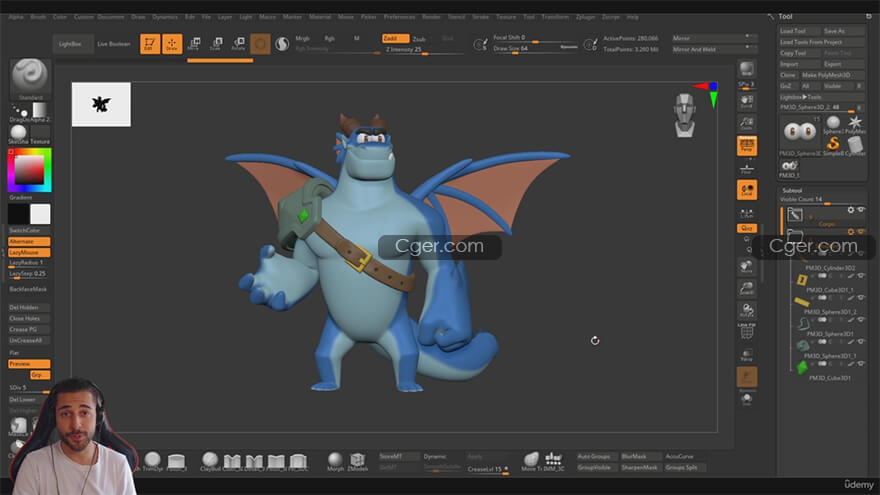The image size is (880, 495).
Task: Select the Morph brush in bottom shelf
Action: [x=335, y=461]
